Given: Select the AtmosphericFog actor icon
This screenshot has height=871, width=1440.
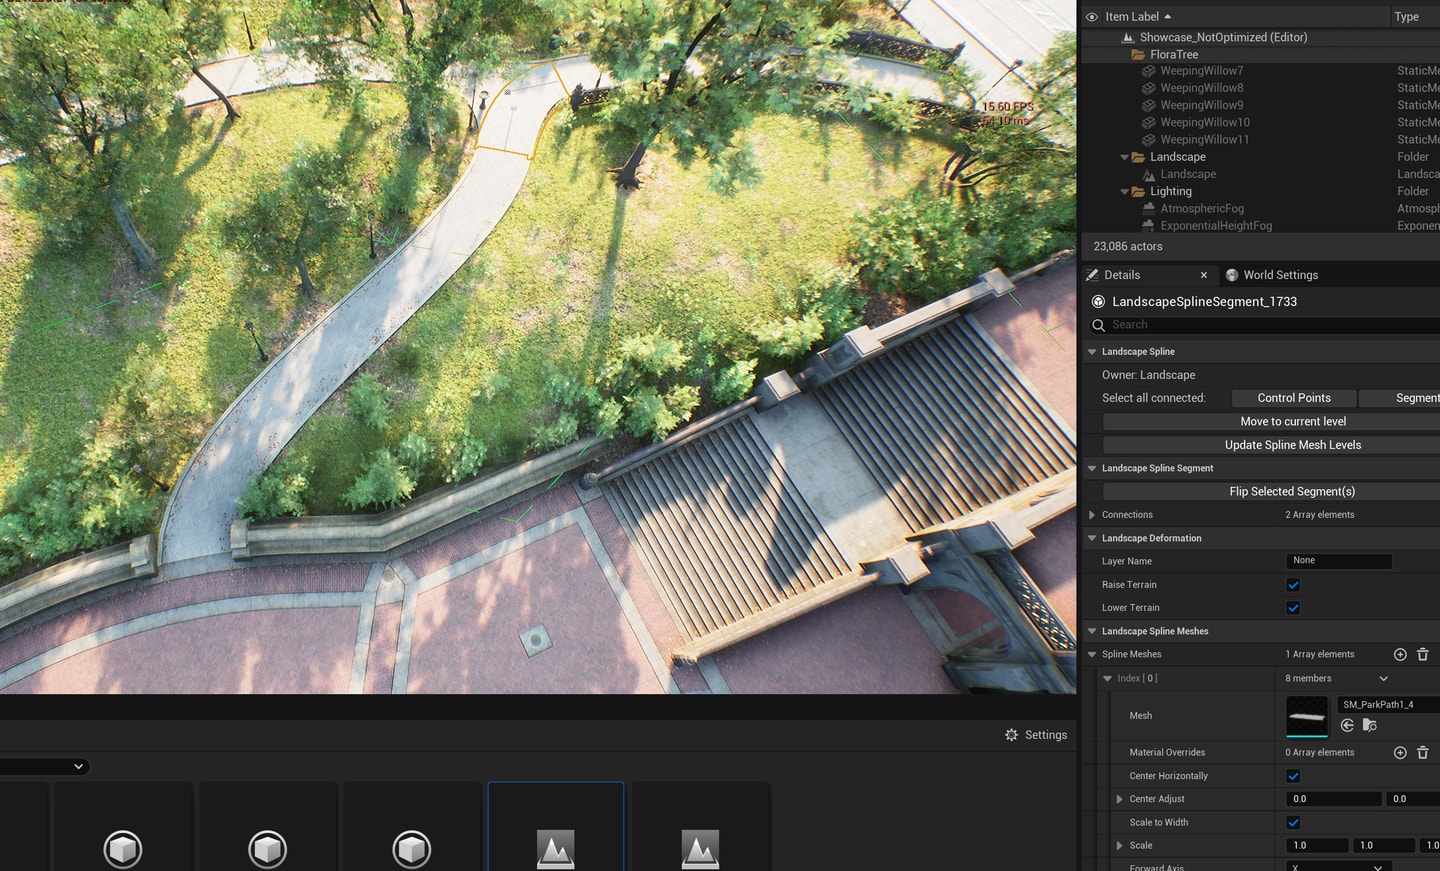Looking at the screenshot, I should click(x=1149, y=208).
